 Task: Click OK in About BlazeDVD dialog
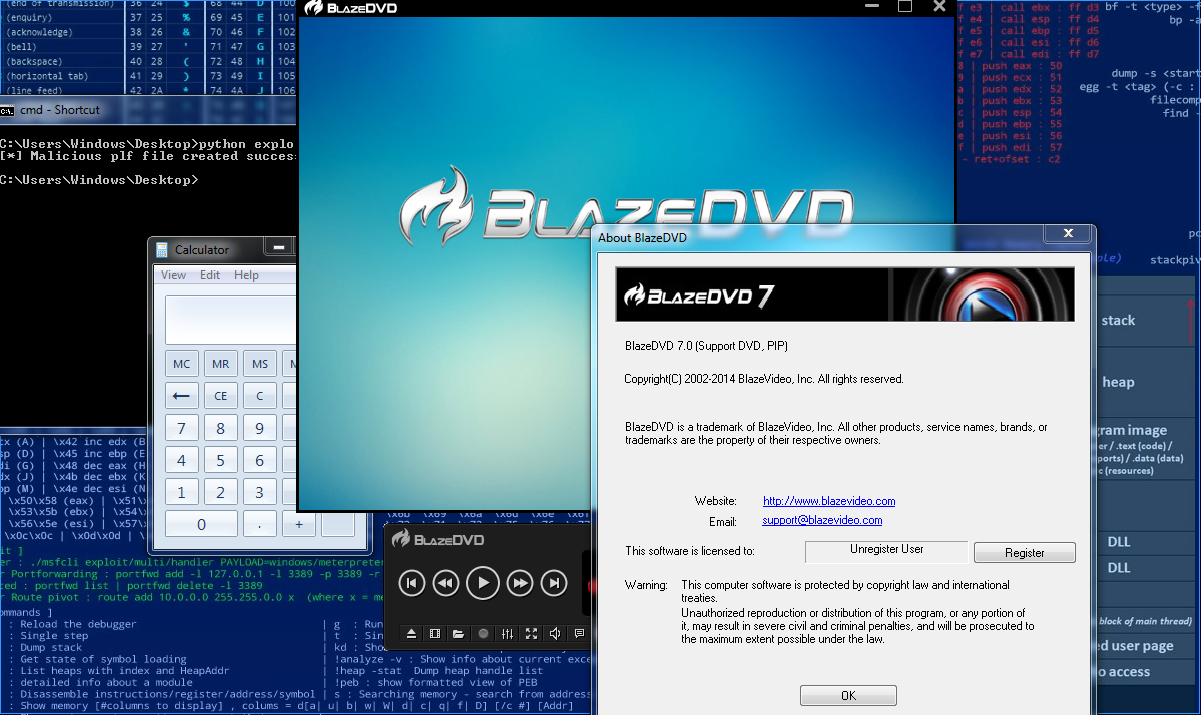(848, 695)
